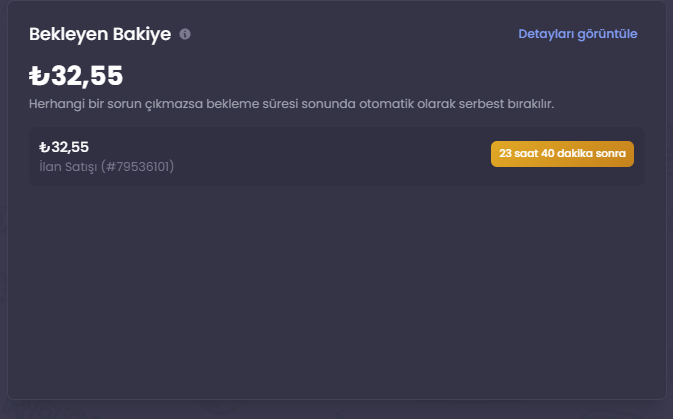Screen dimensions: 673x419
Task: Click the yellow 23 saat 40 dakika sonra badge
Action: [562, 154]
